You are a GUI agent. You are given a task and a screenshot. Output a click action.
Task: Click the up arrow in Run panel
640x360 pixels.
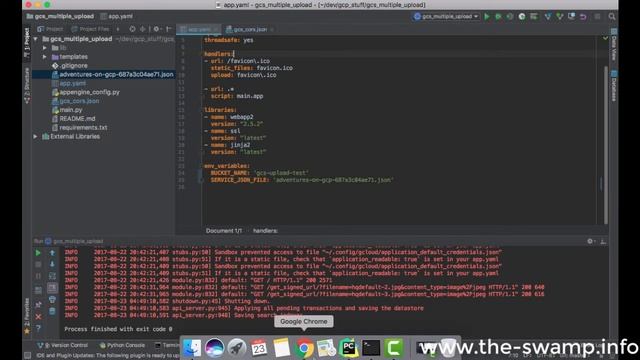pyautogui.click(x=52, y=253)
